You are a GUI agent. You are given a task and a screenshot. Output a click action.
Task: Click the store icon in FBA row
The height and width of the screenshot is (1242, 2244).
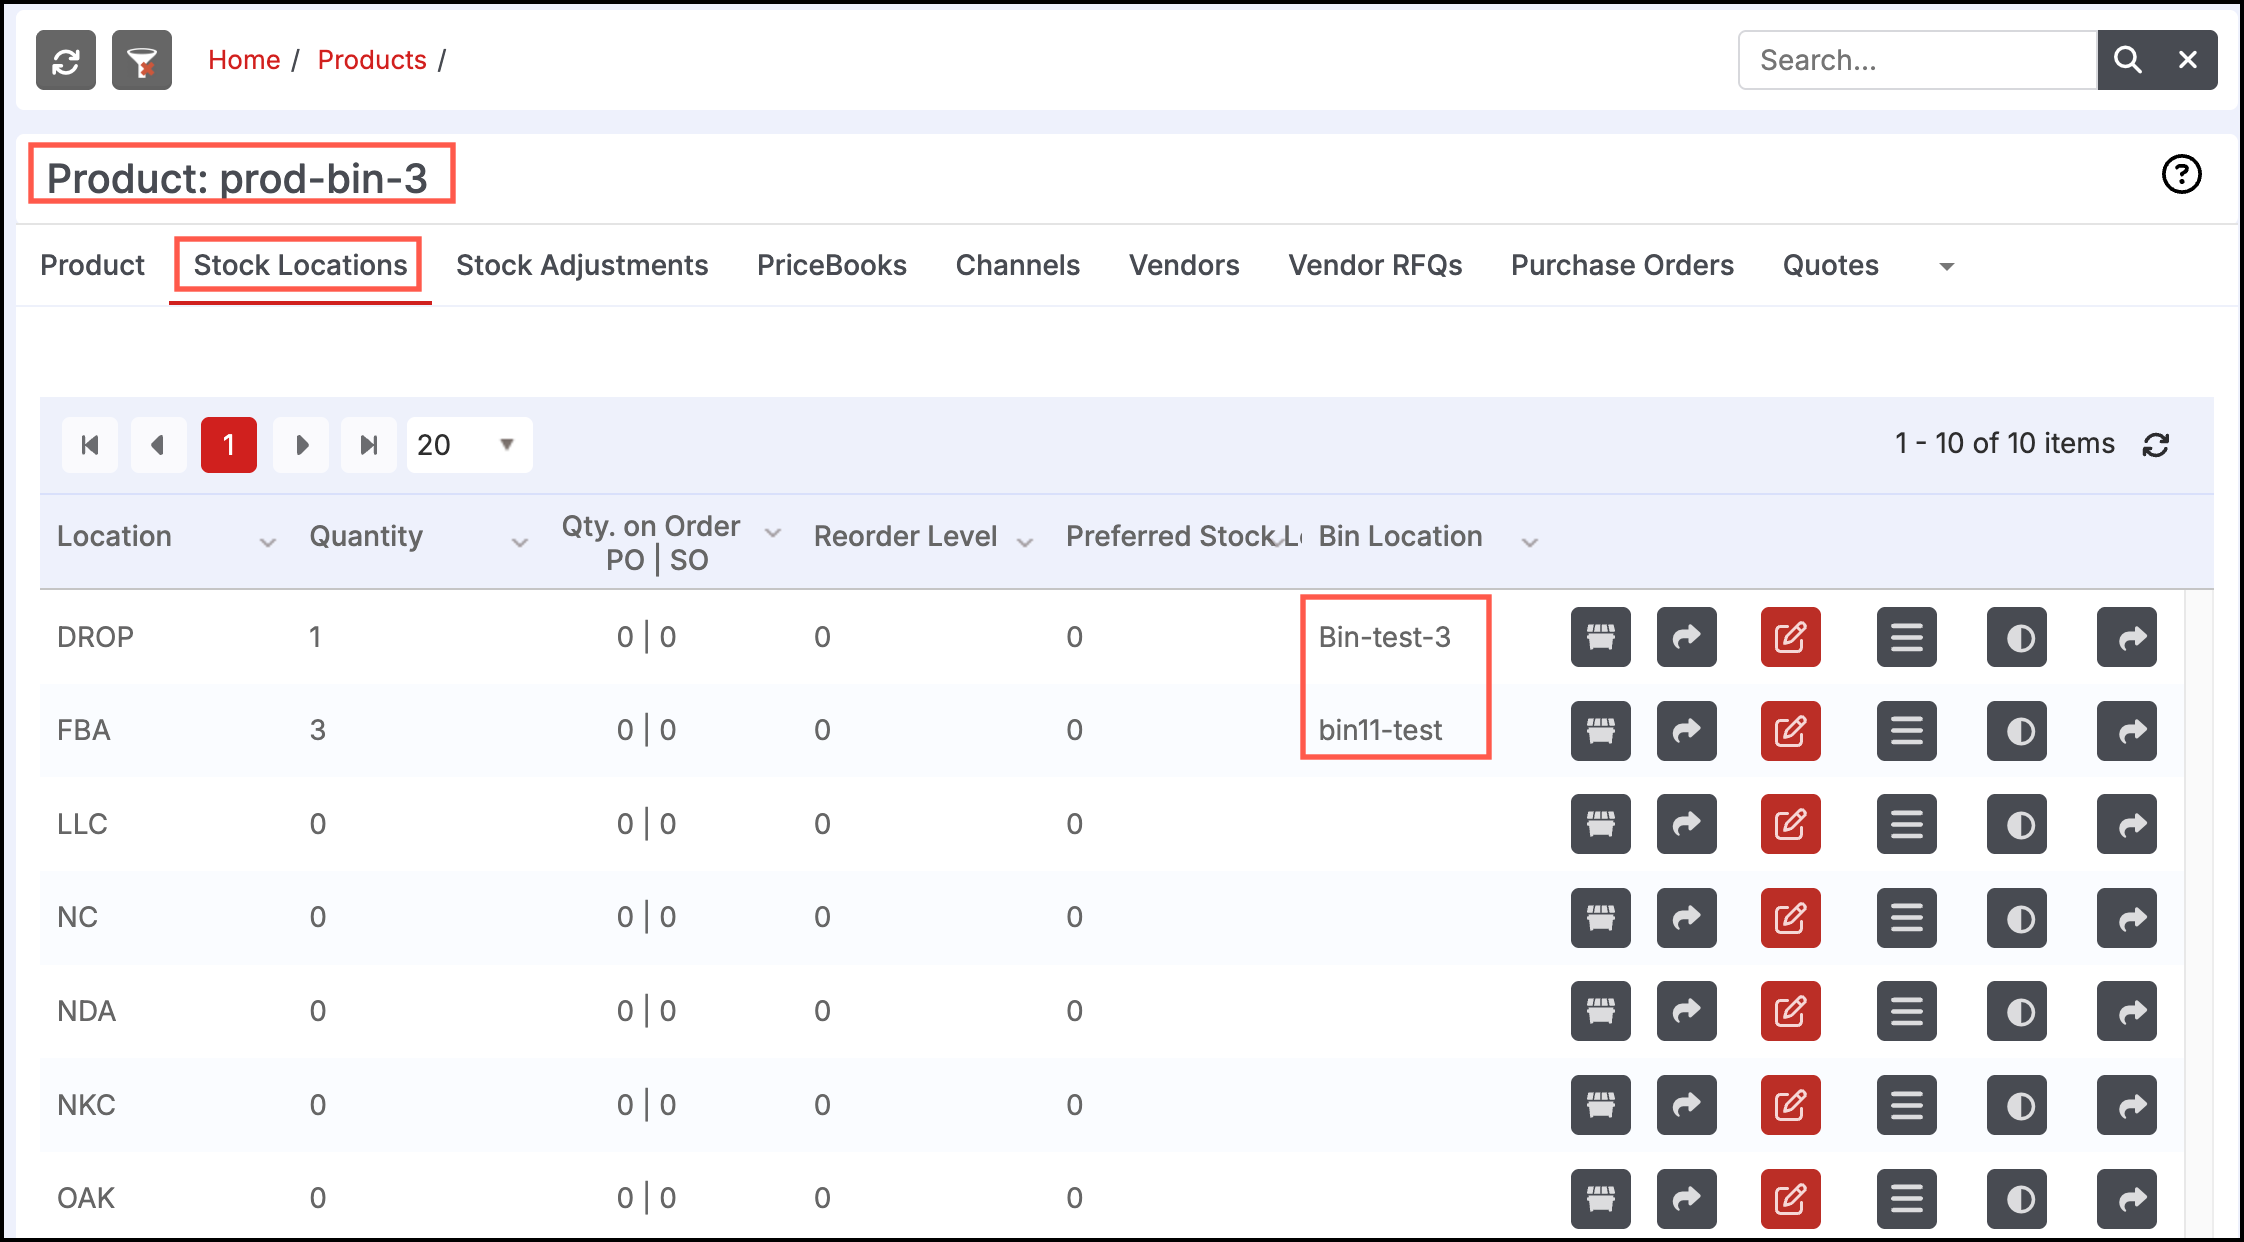click(x=1601, y=731)
